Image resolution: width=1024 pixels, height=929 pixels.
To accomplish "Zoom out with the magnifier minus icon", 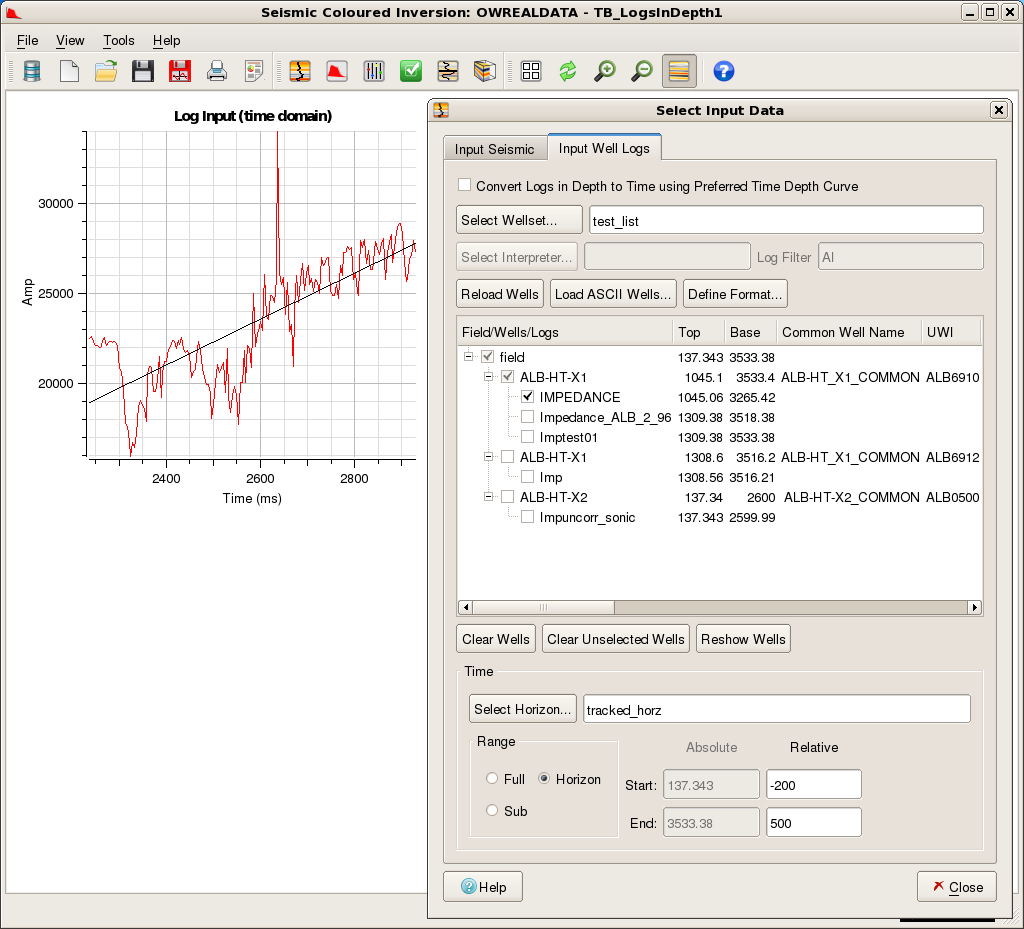I will [642, 71].
